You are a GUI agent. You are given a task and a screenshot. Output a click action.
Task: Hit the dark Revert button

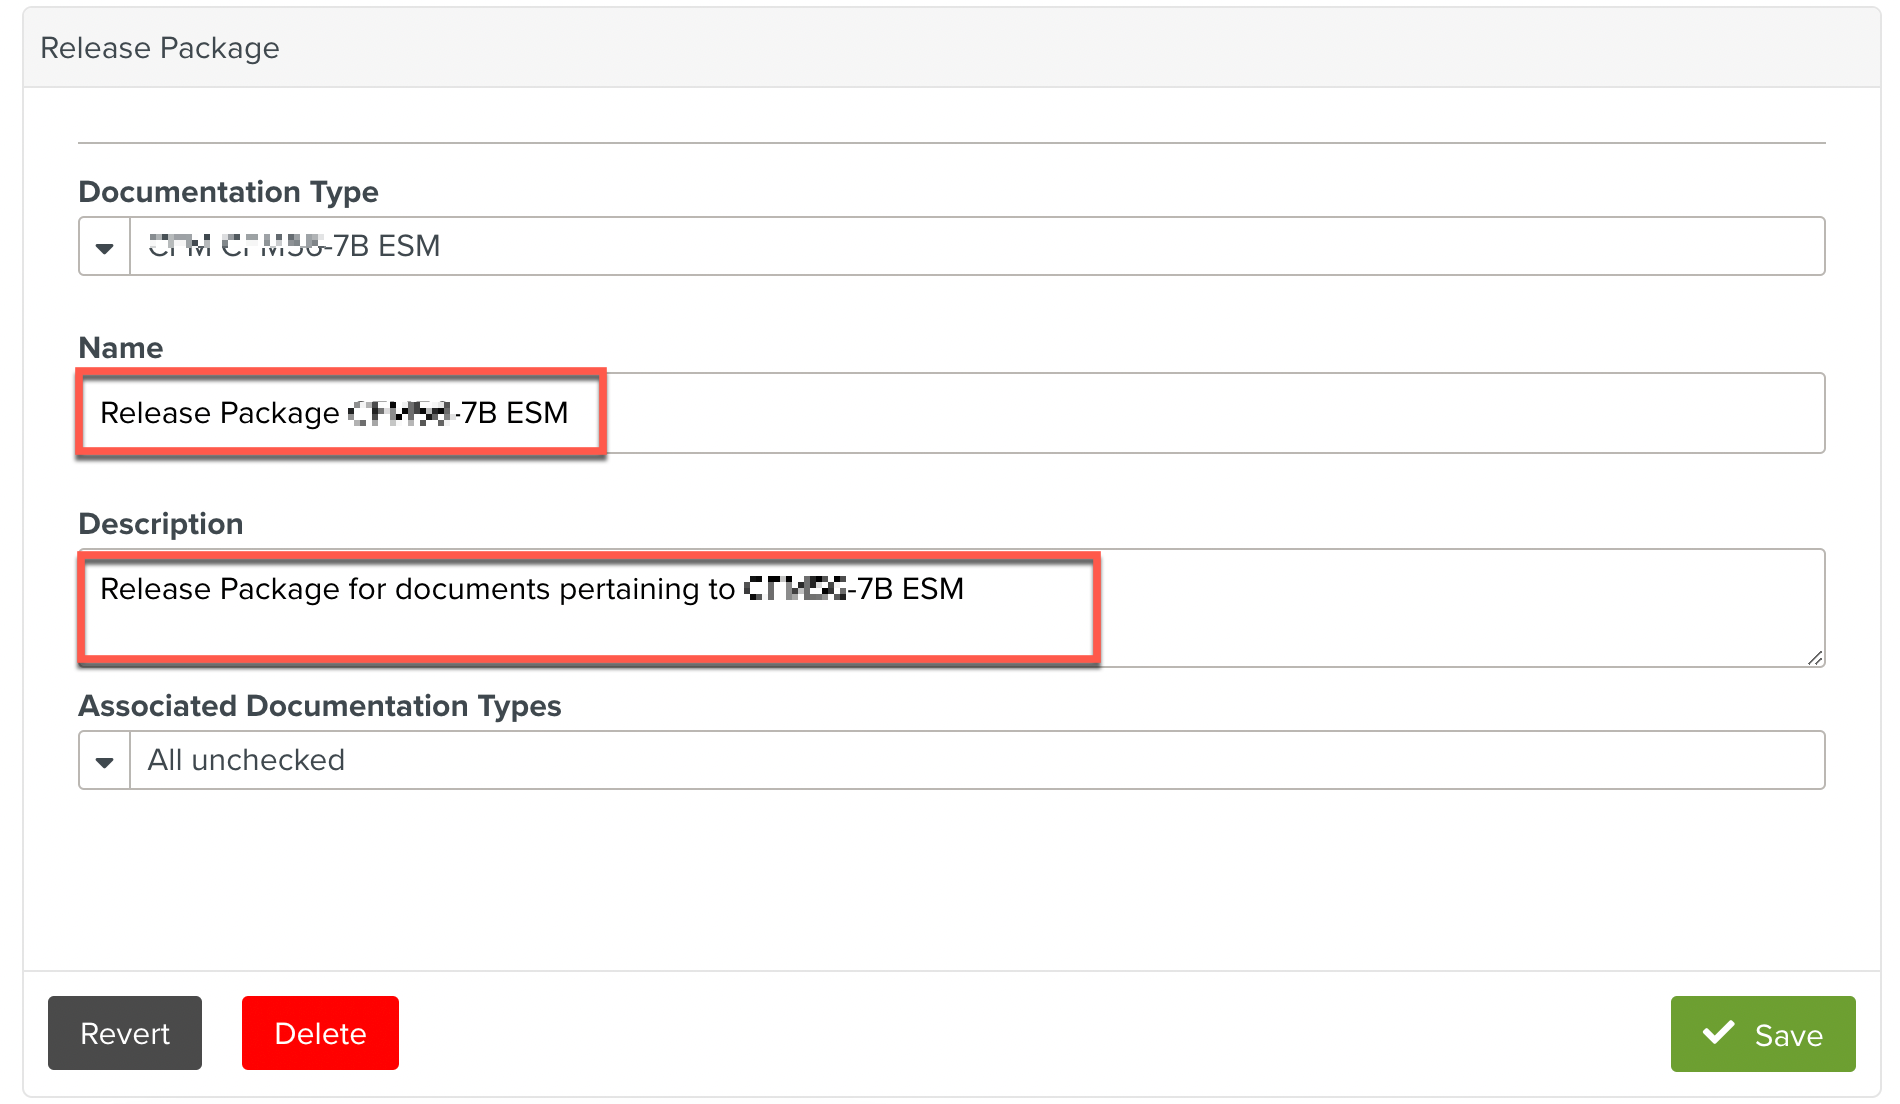click(x=125, y=1033)
